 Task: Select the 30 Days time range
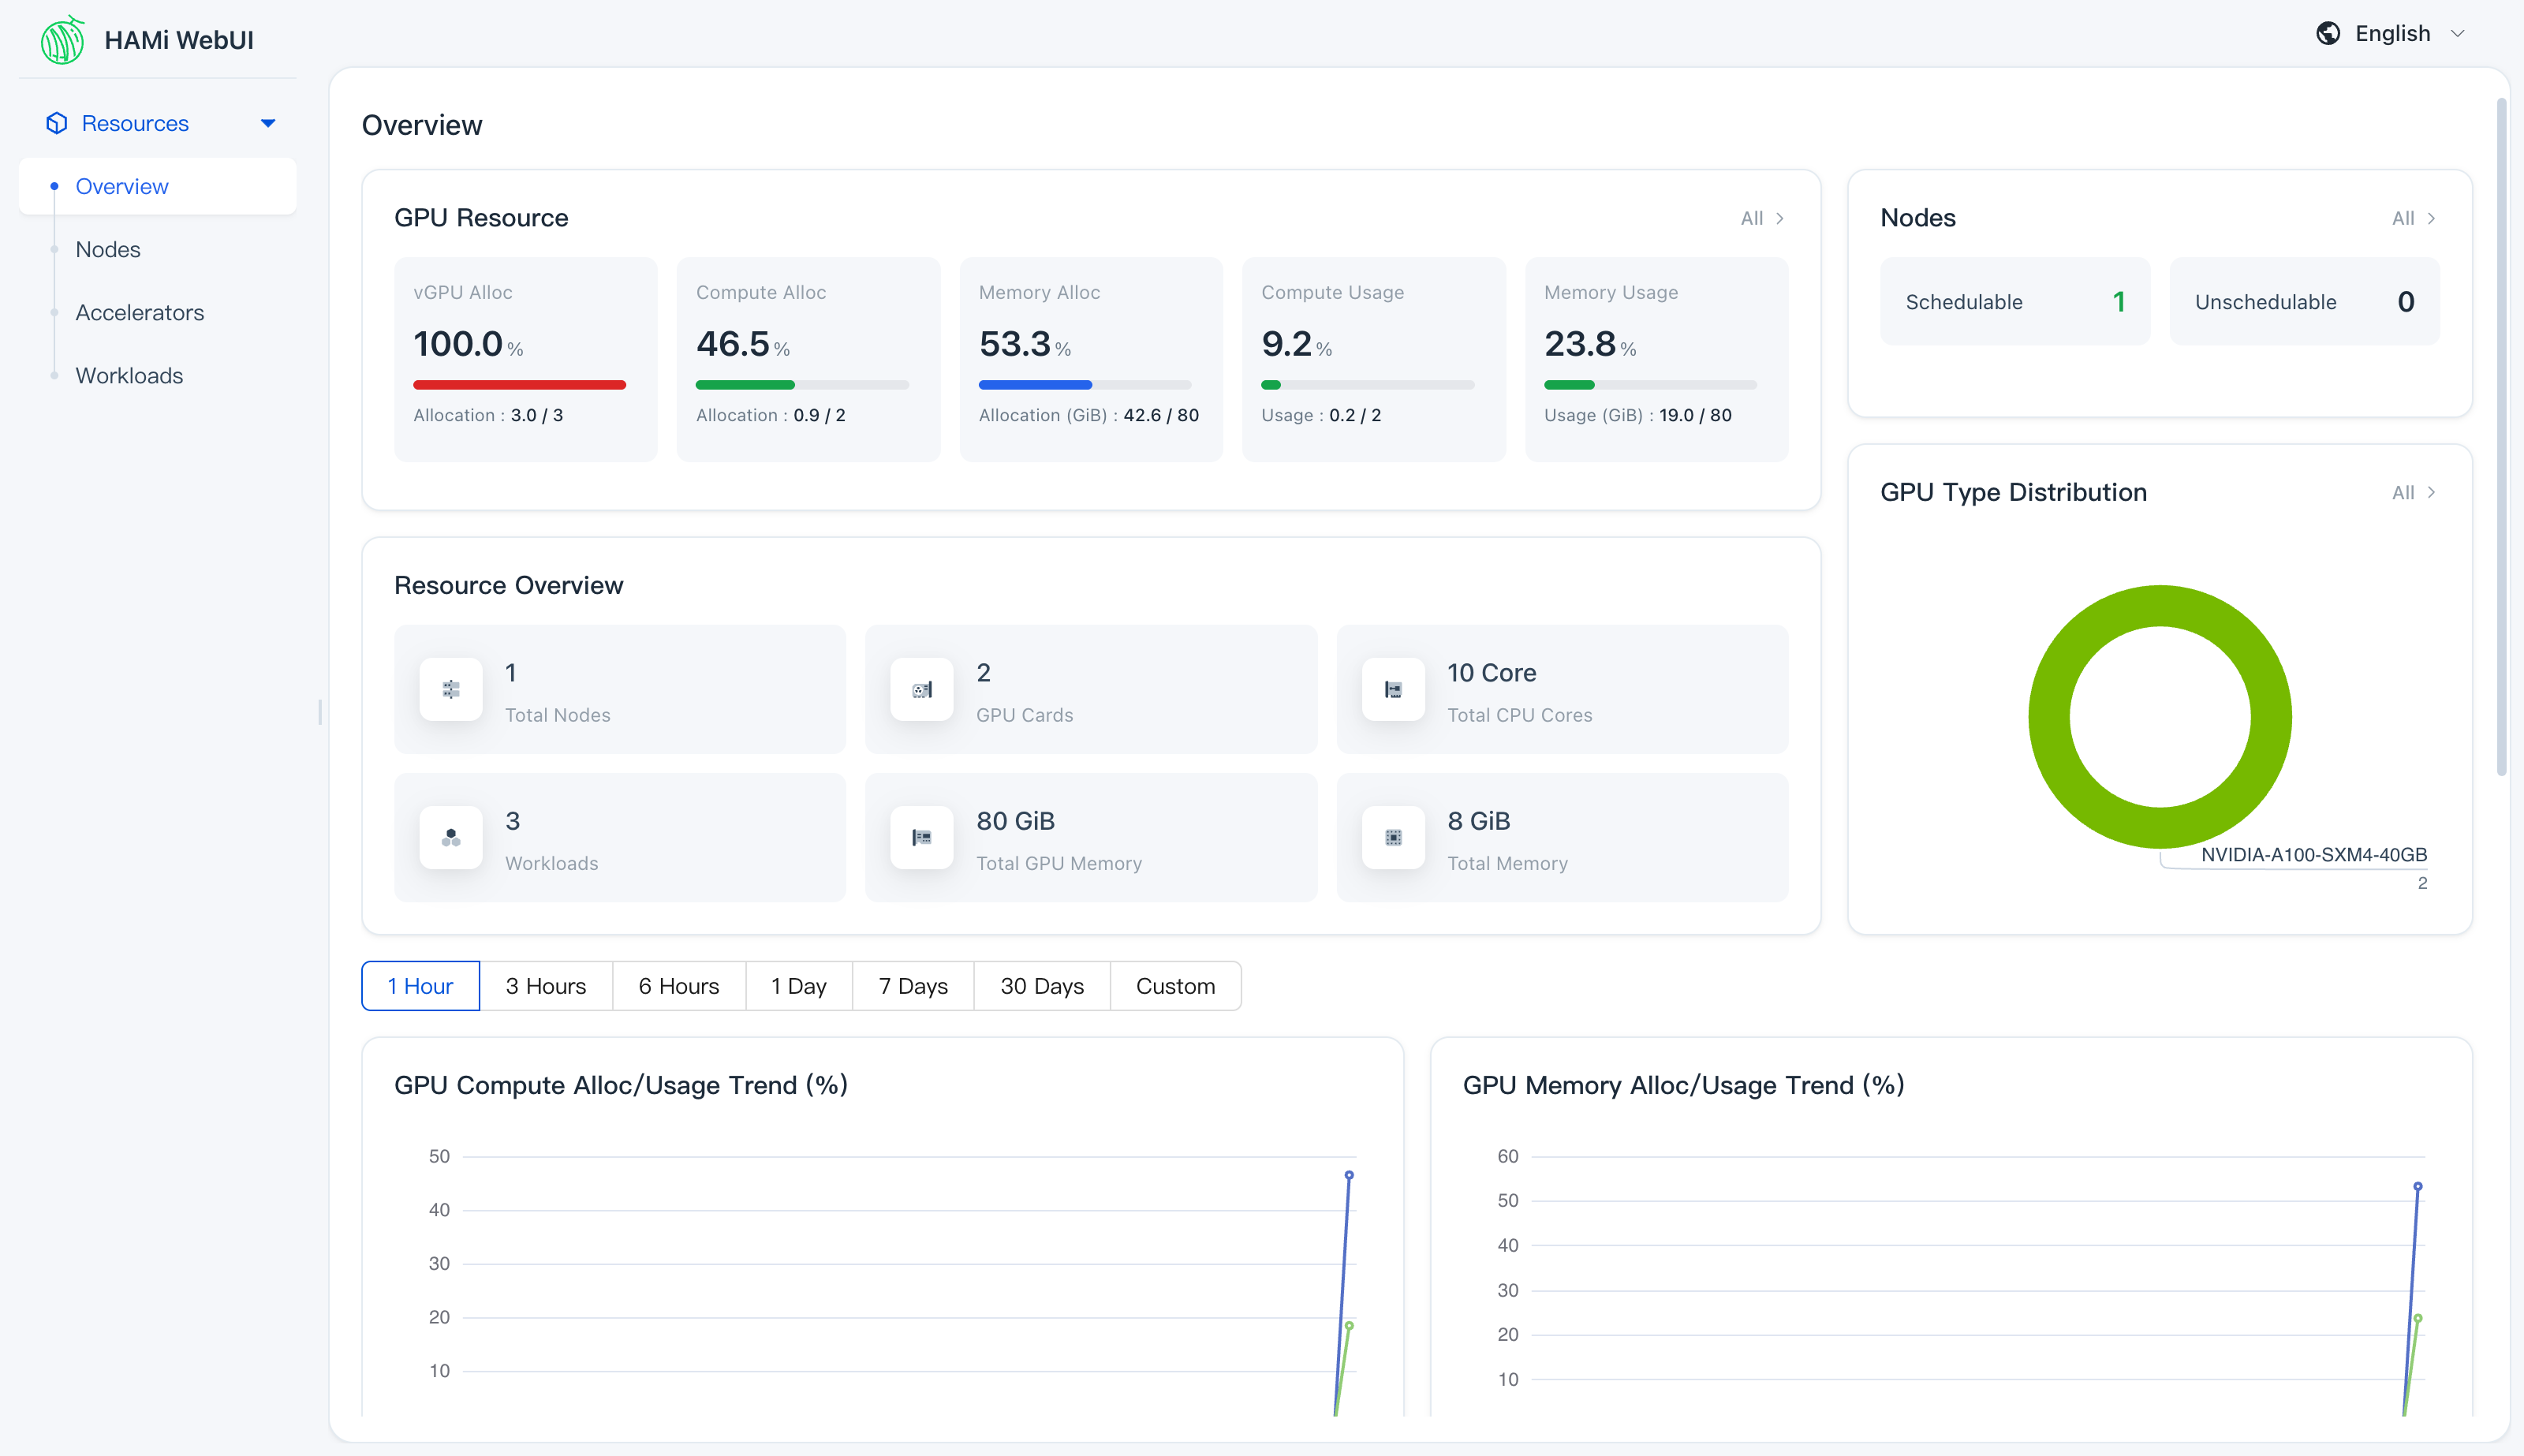tap(1042, 986)
